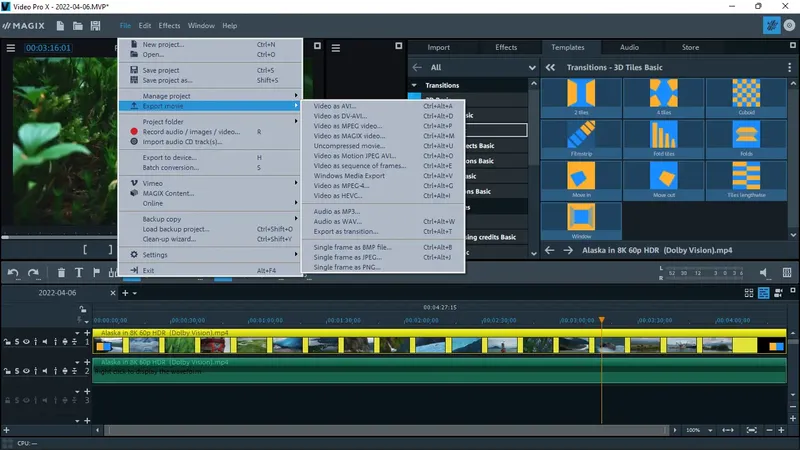This screenshot has height=450, width=800.
Task: Click the open folder icon in toolbar
Action: (78, 26)
